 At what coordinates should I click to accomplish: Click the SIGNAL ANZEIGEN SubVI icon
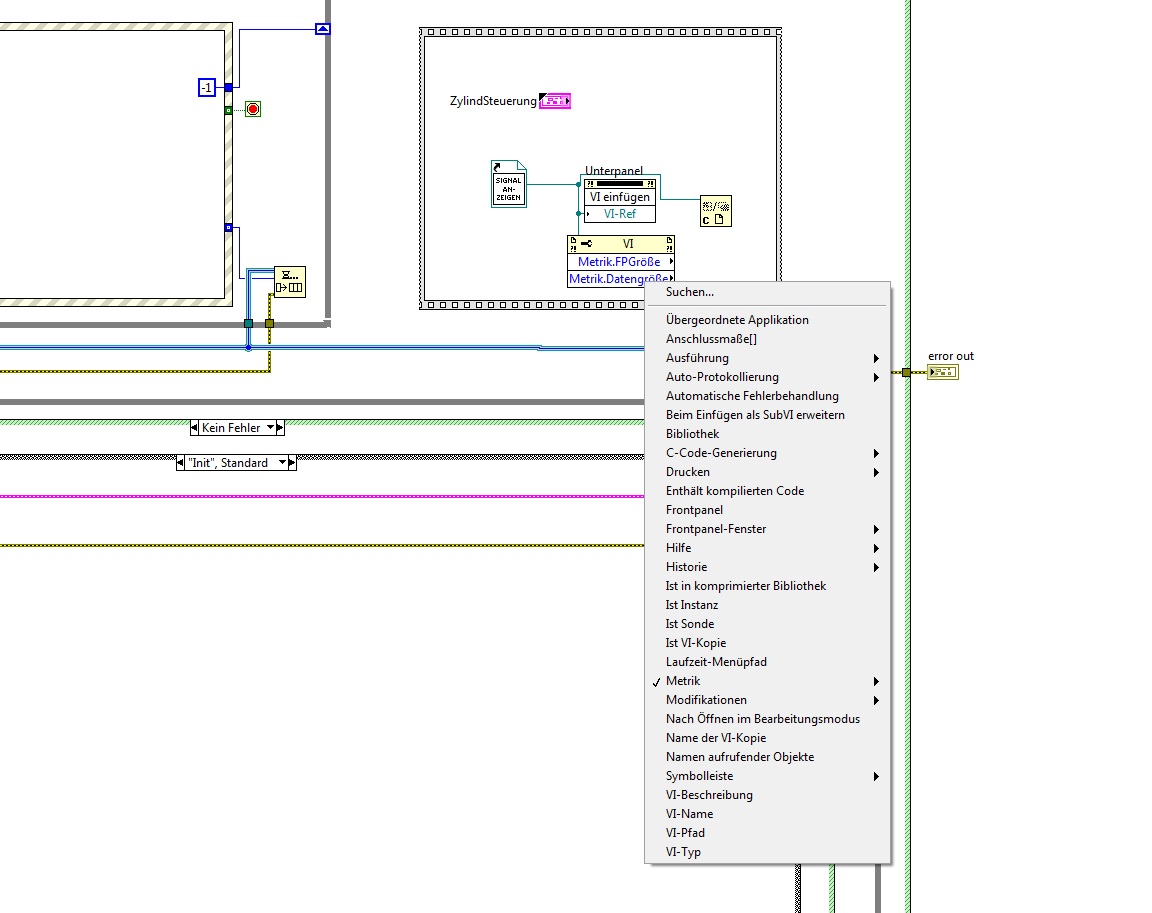tap(508, 184)
